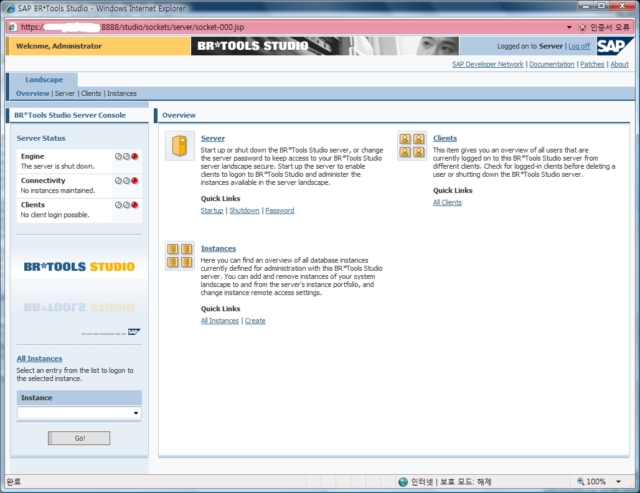The height and width of the screenshot is (493, 640).
Task: Click the browser address URL field
Action: [x=286, y=27]
